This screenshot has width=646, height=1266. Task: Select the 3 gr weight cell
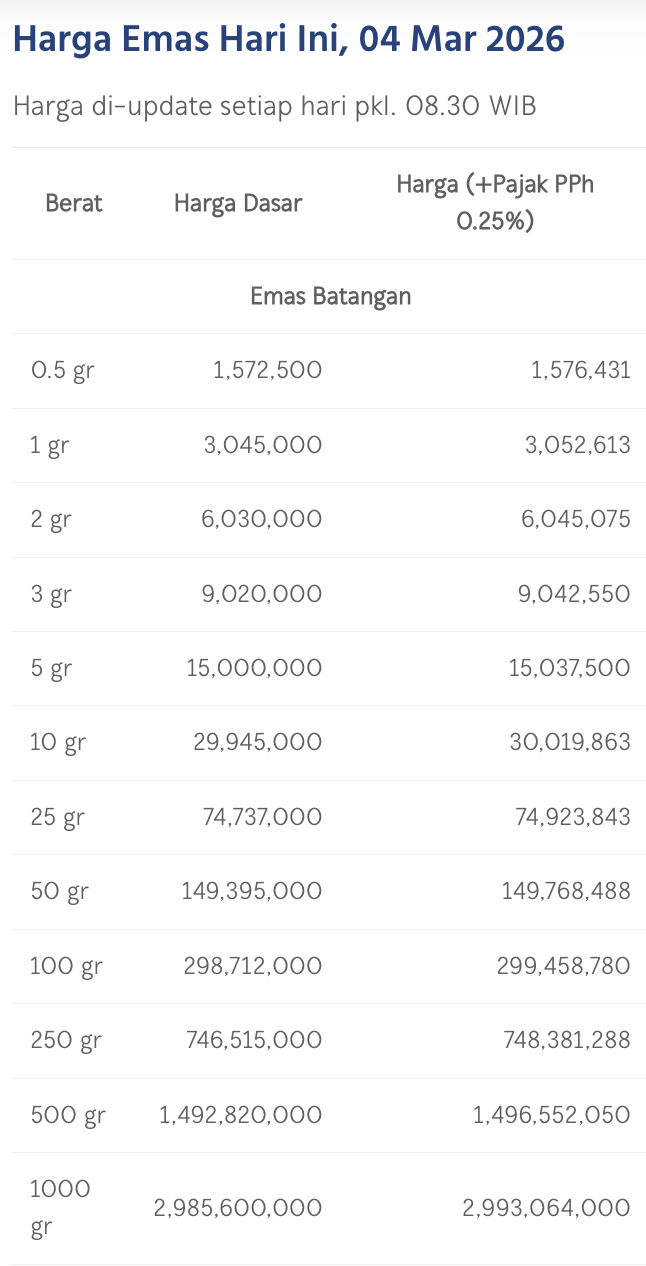coord(51,595)
